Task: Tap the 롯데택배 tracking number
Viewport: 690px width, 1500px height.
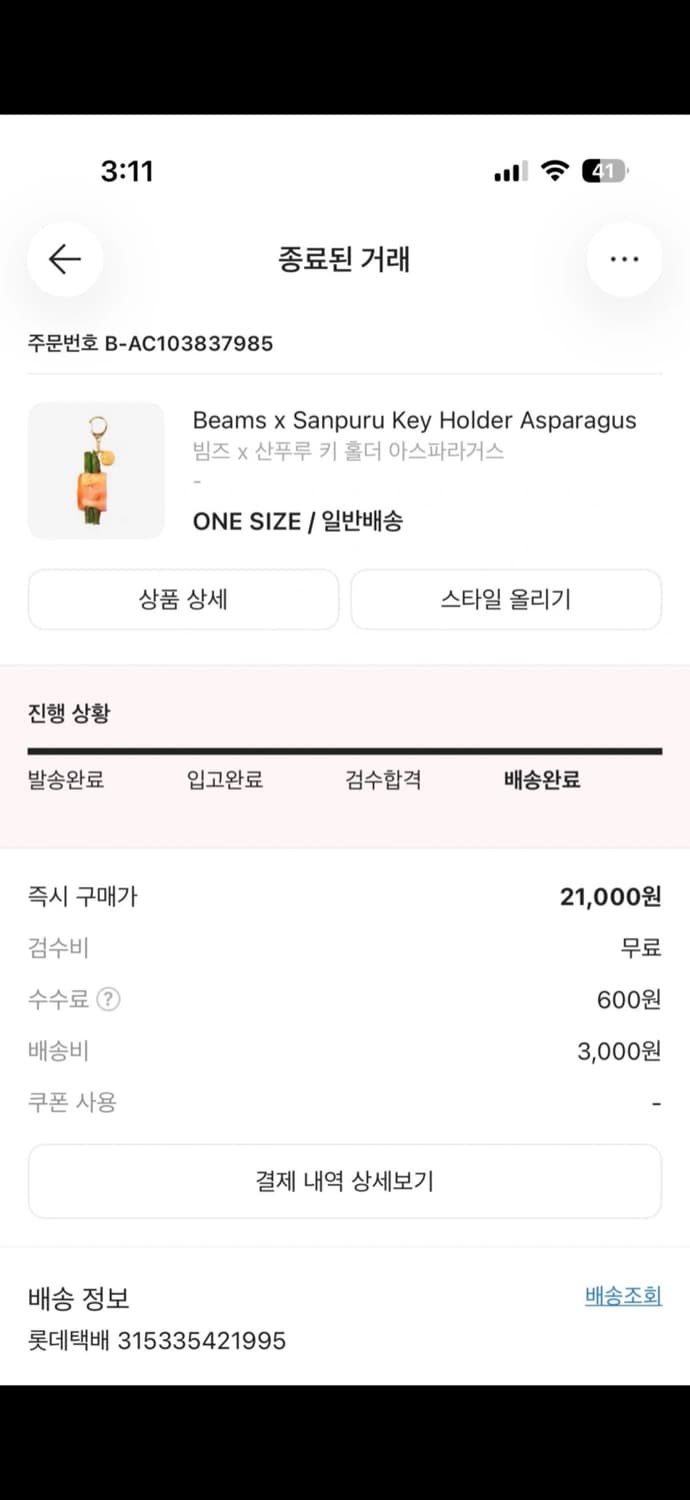Action: 156,1340
